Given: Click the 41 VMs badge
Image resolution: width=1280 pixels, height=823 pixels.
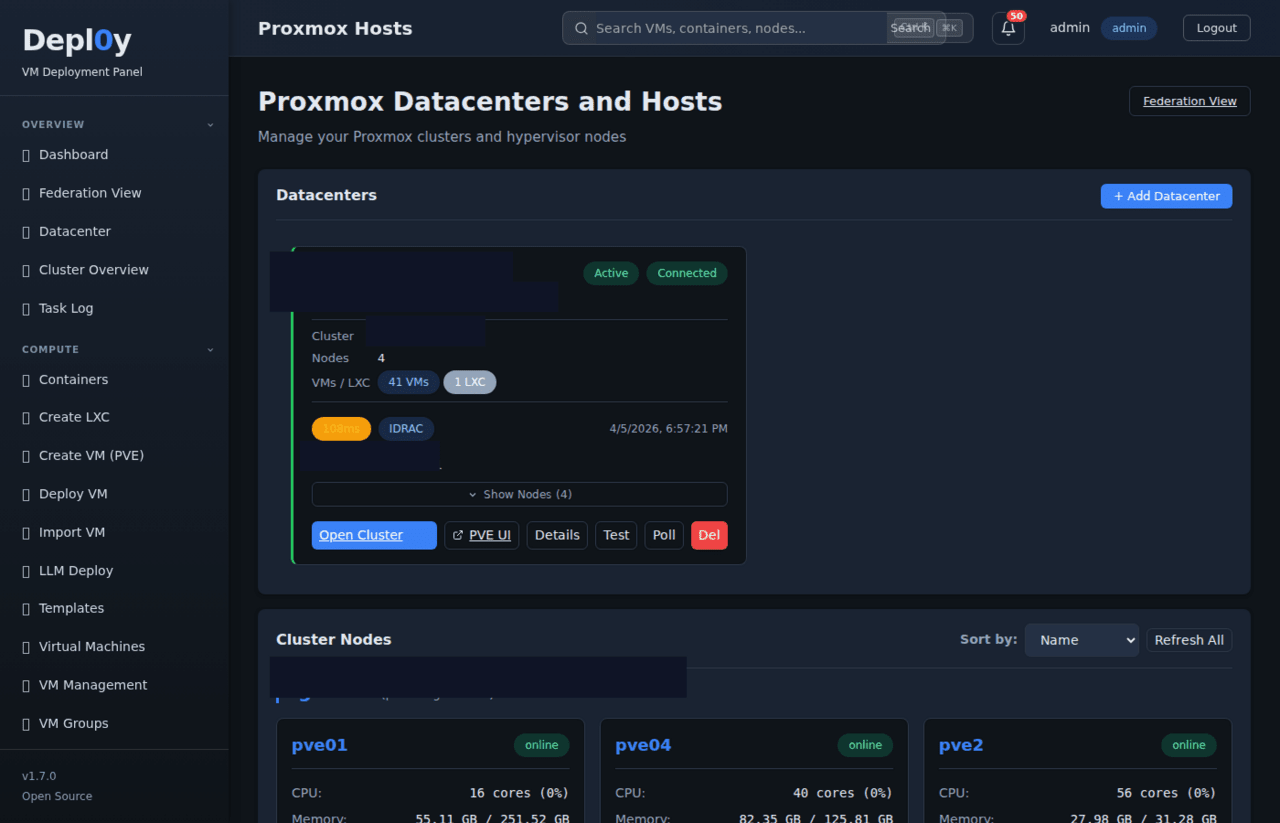Looking at the screenshot, I should point(408,382).
